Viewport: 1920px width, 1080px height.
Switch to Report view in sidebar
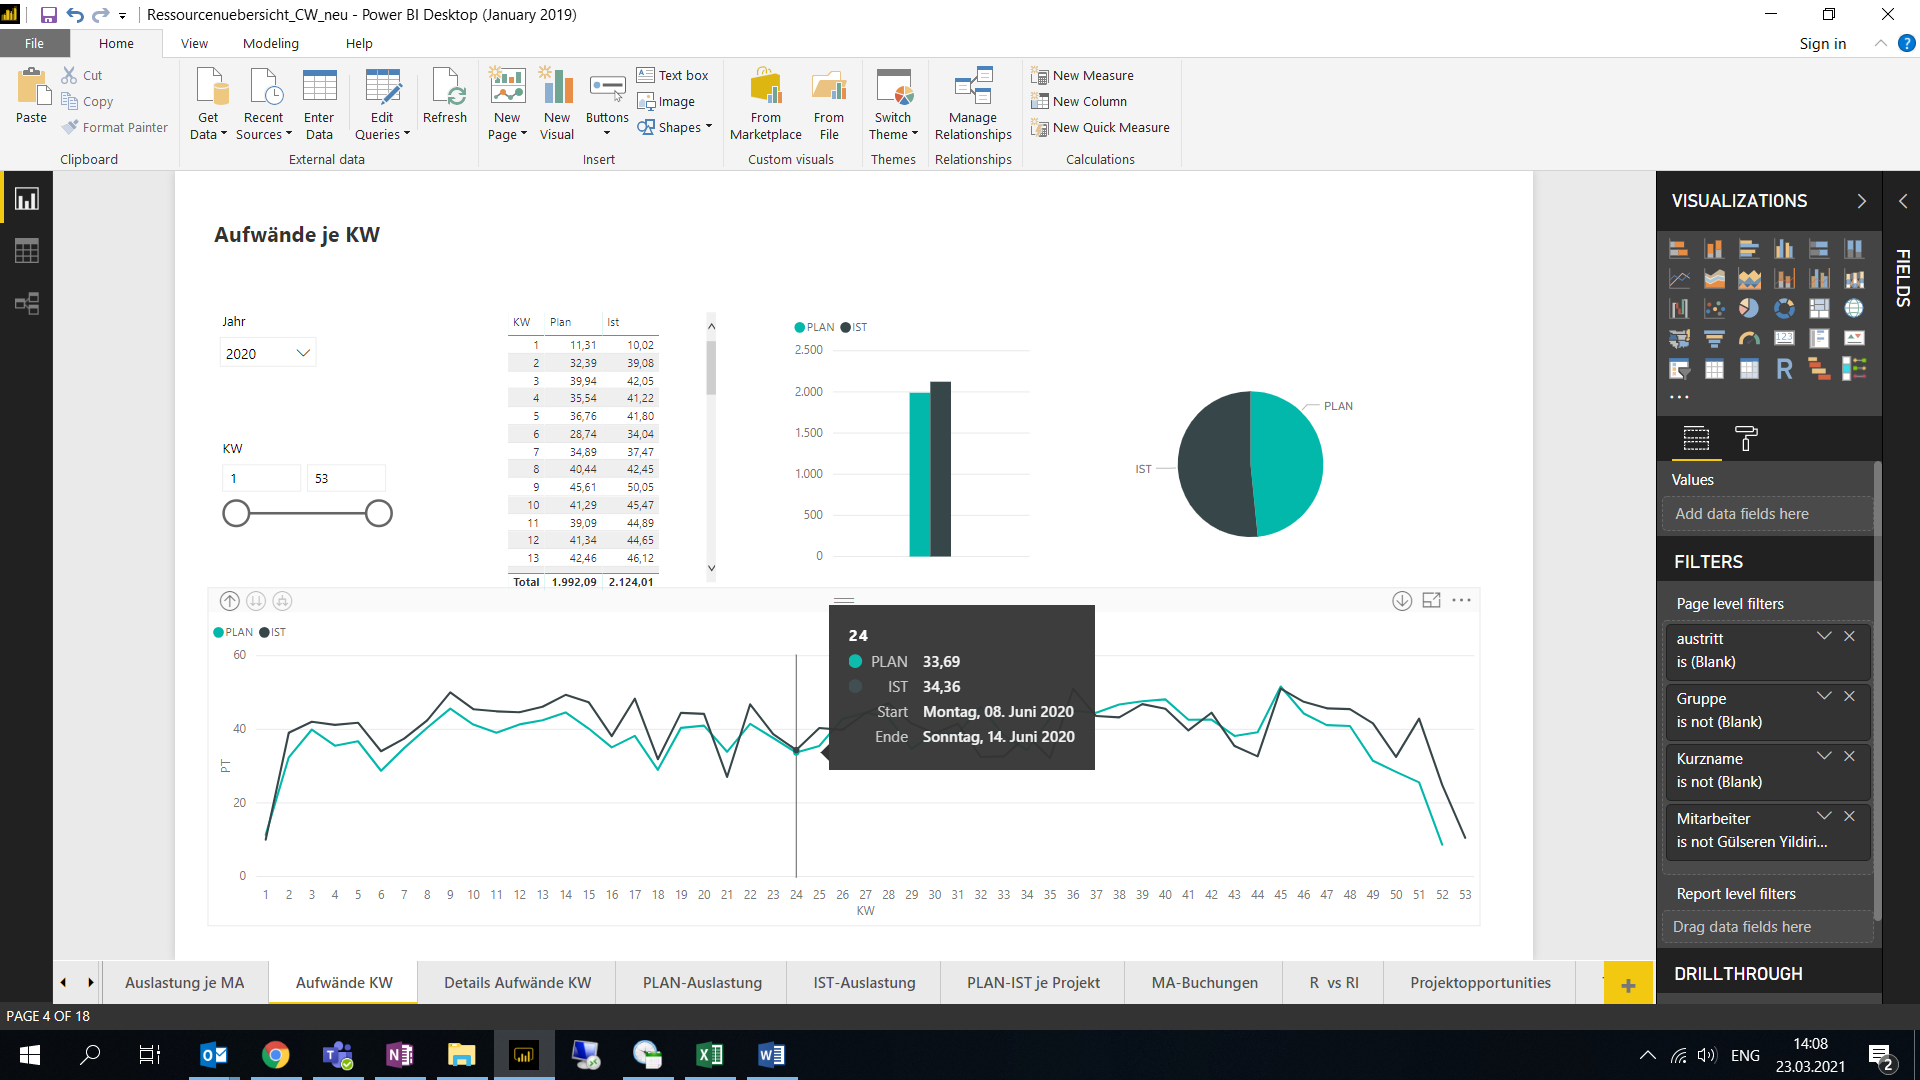point(27,199)
